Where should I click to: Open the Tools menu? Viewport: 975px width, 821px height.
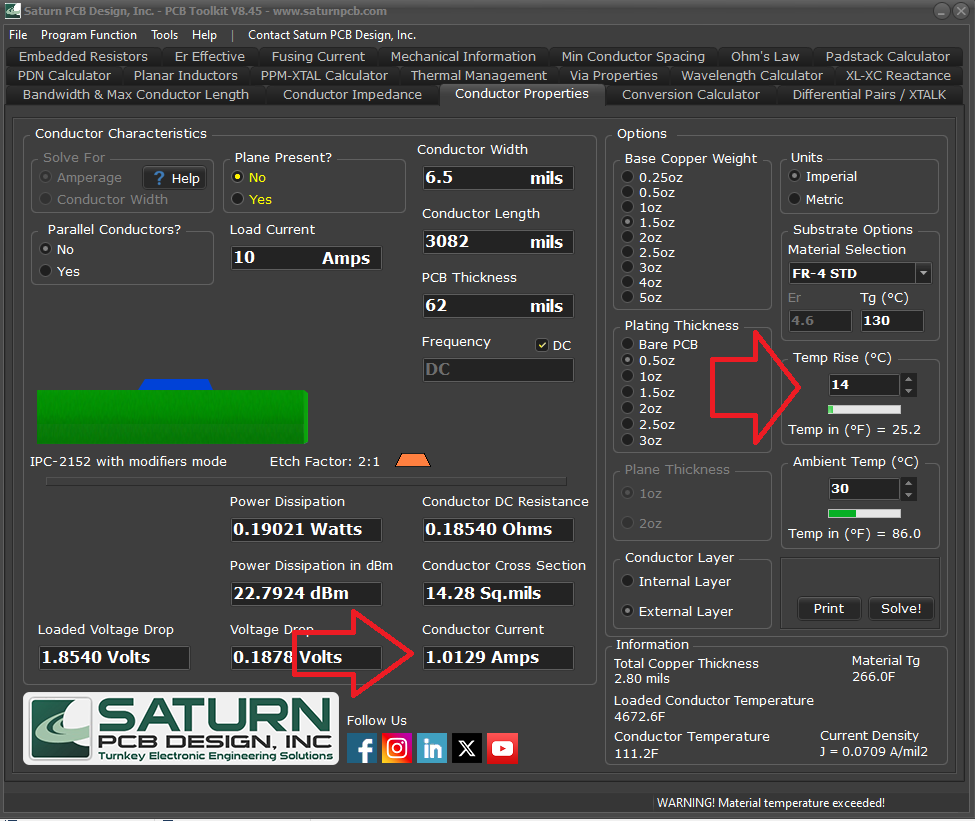[164, 35]
